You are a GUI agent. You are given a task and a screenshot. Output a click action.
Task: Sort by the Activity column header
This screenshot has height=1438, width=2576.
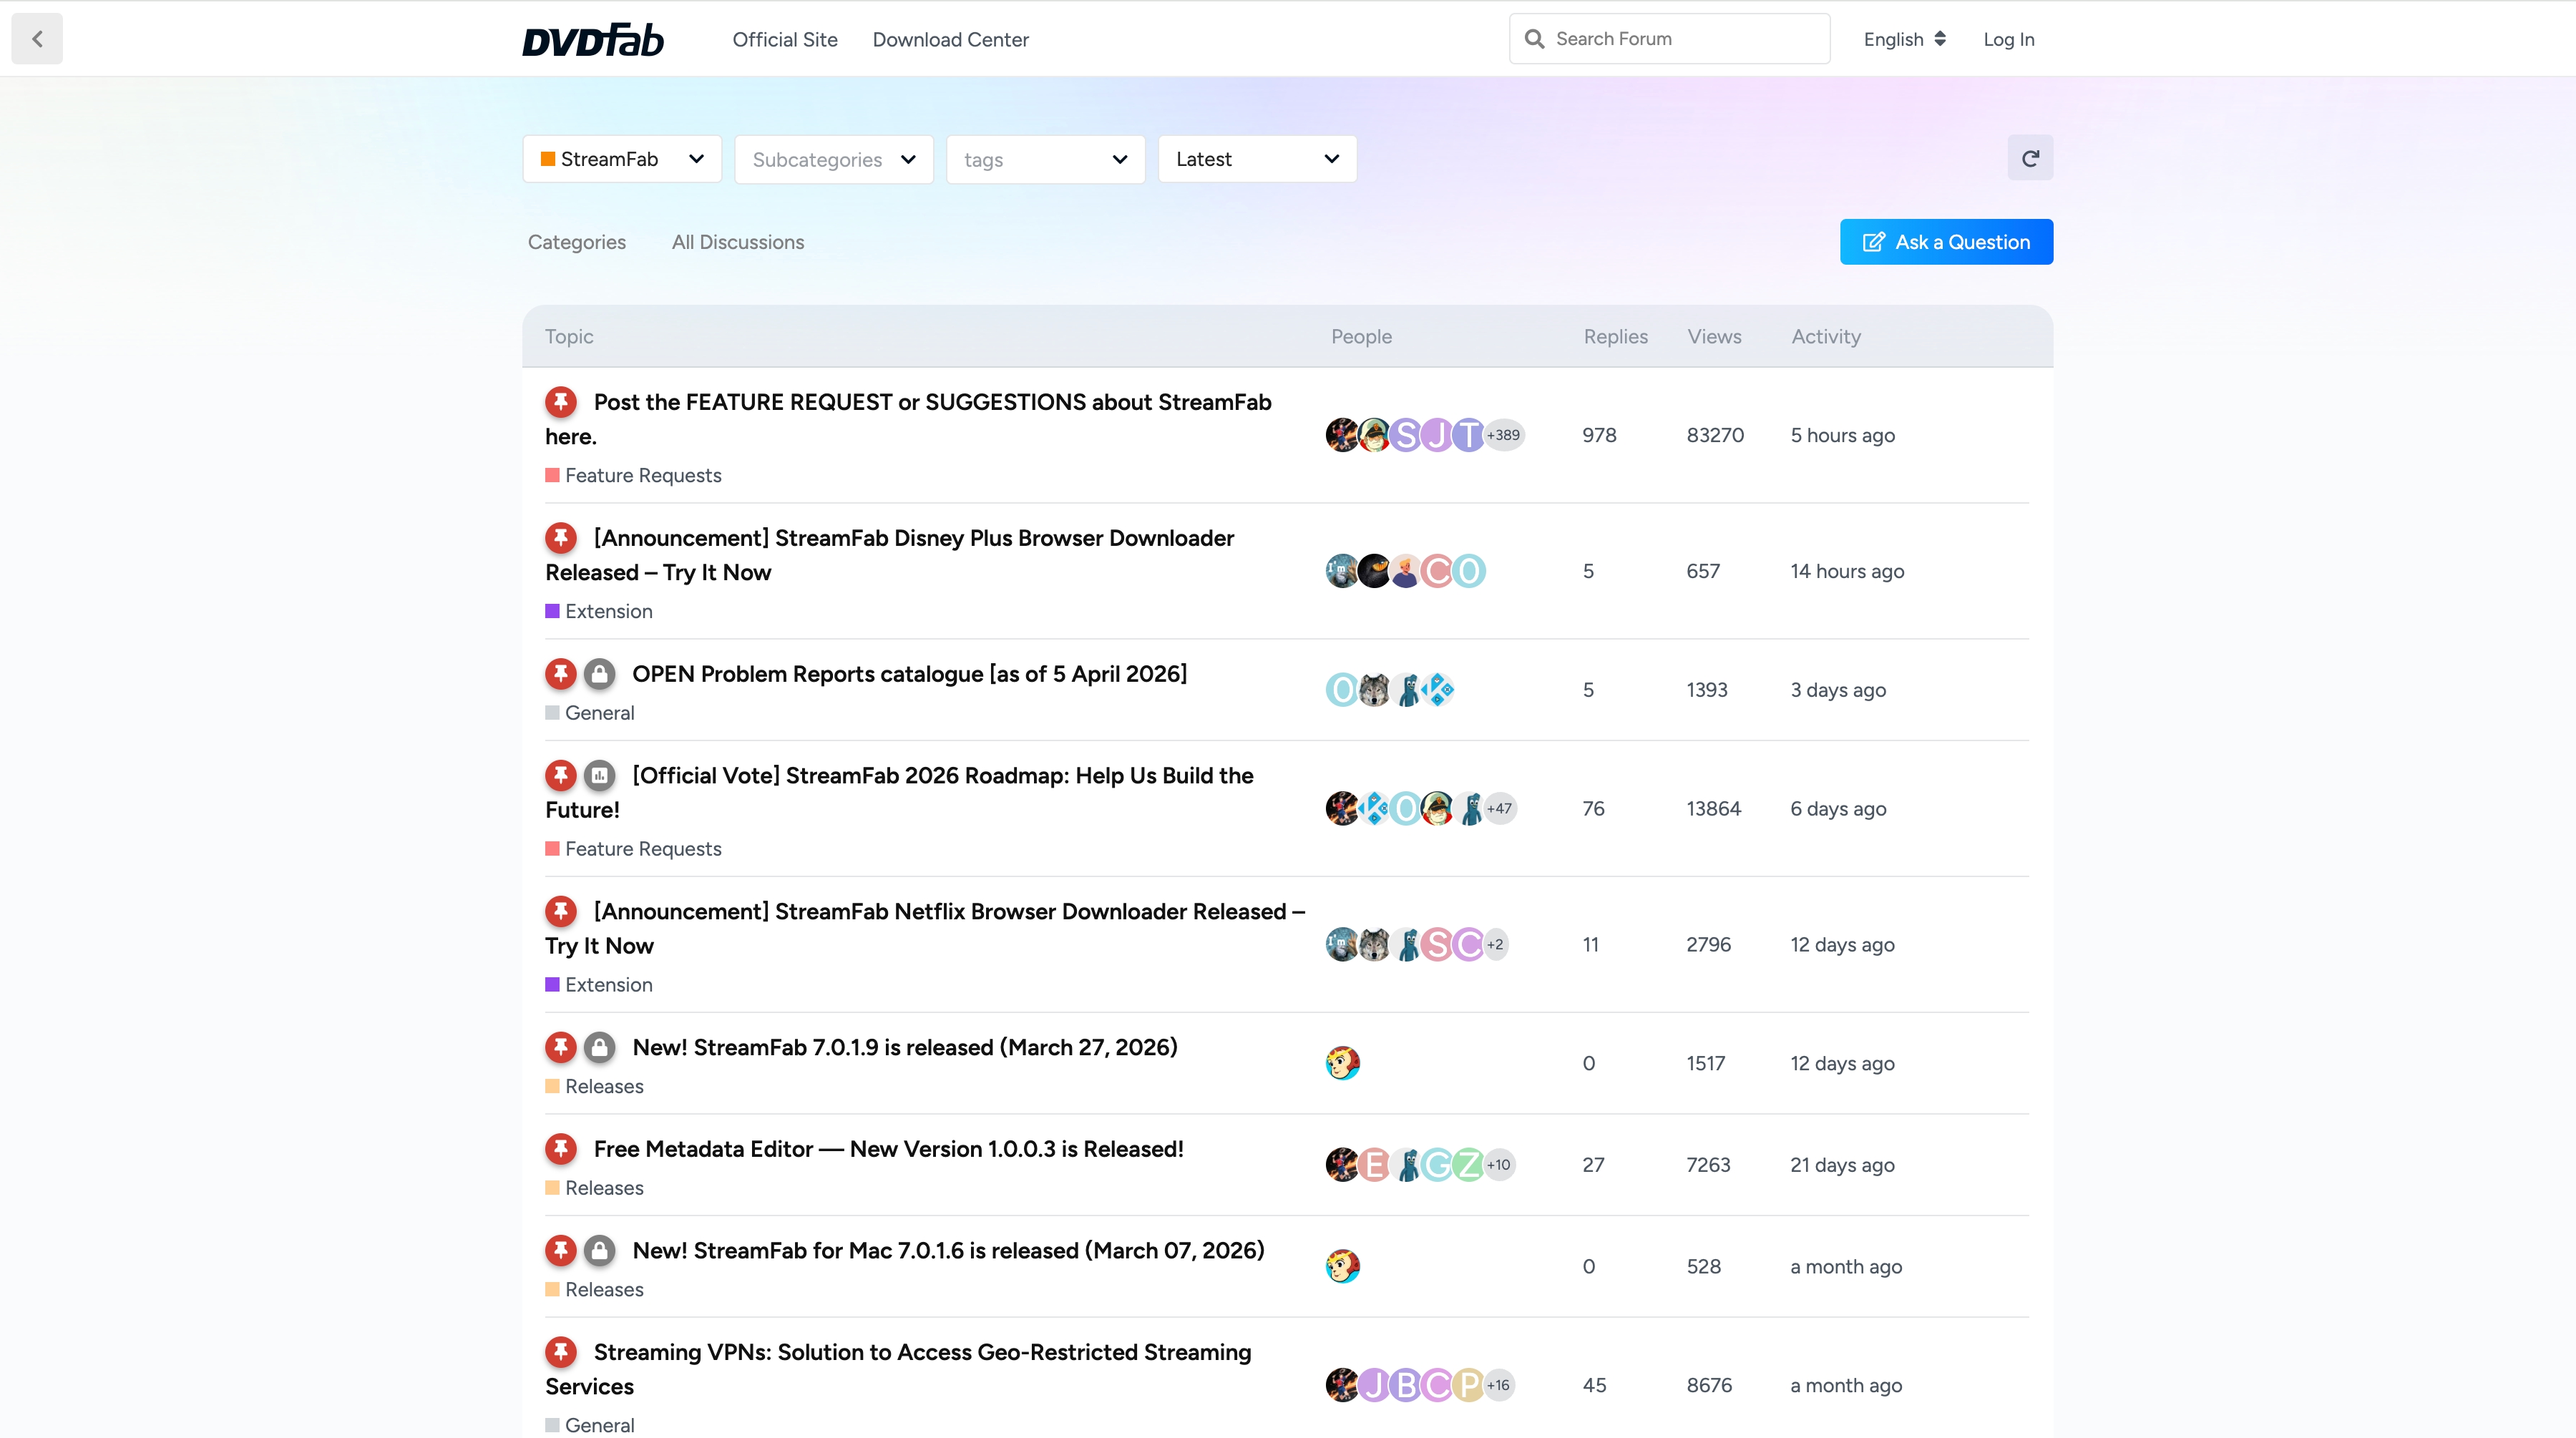click(1826, 337)
